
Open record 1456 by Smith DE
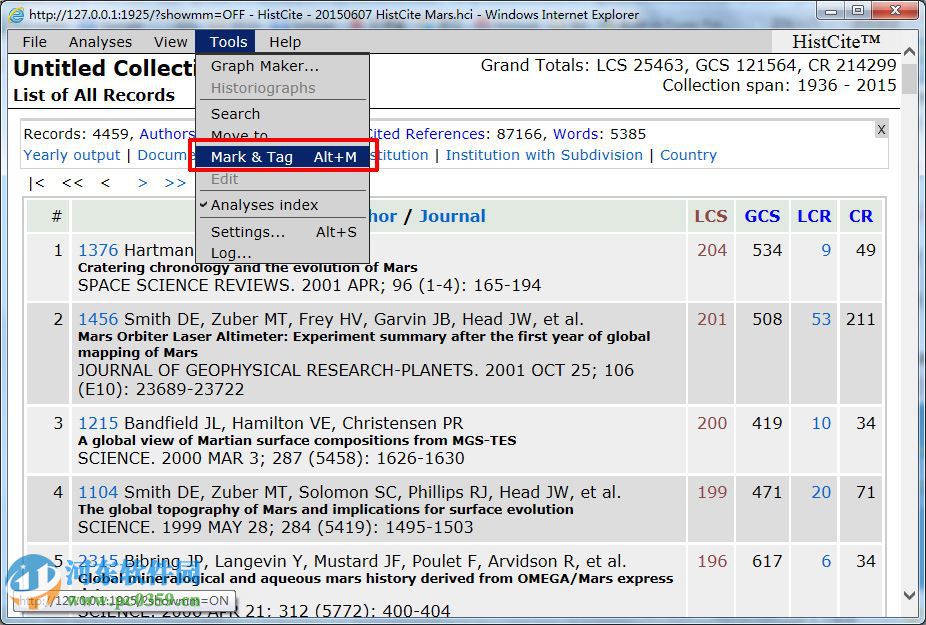point(98,319)
